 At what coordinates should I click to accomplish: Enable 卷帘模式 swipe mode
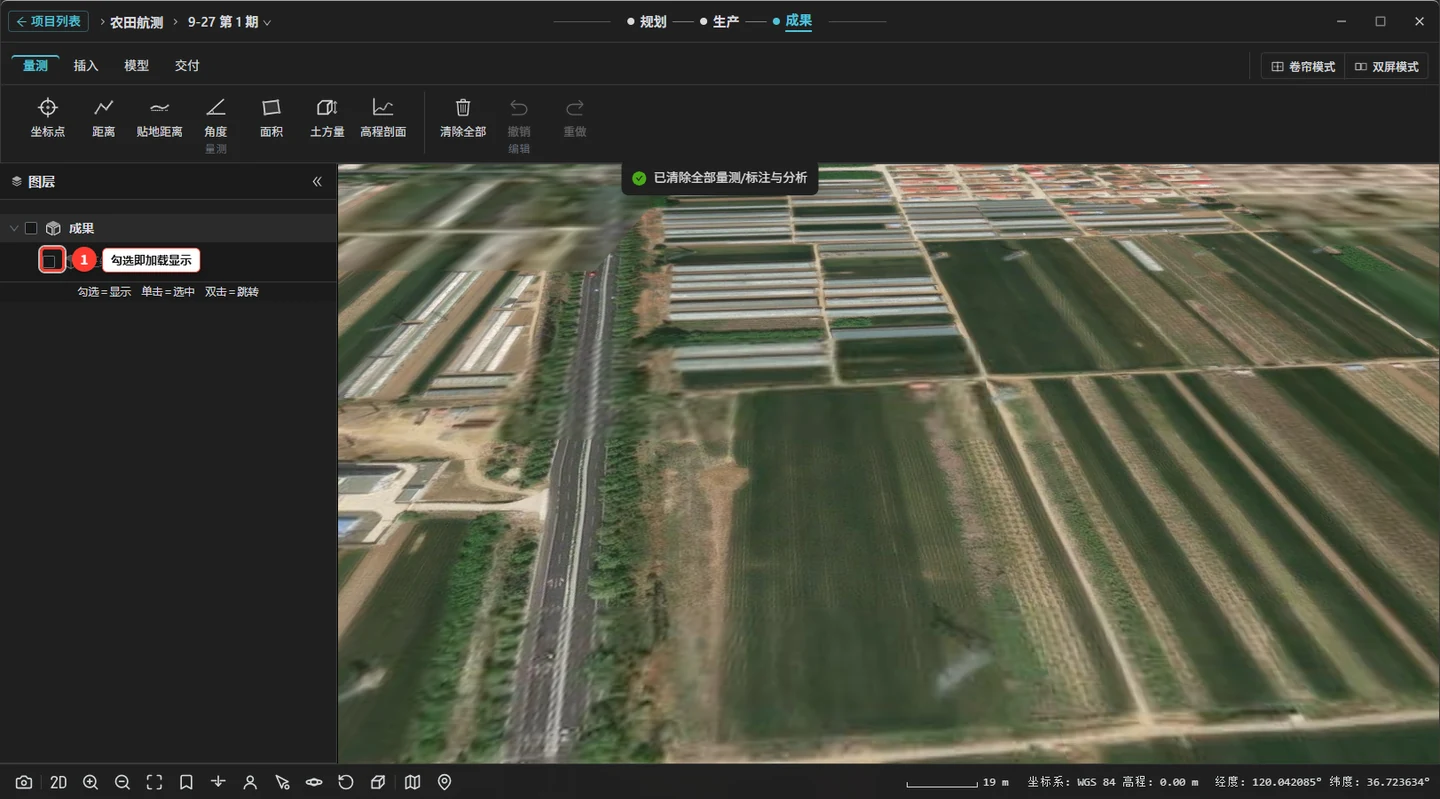click(1303, 66)
